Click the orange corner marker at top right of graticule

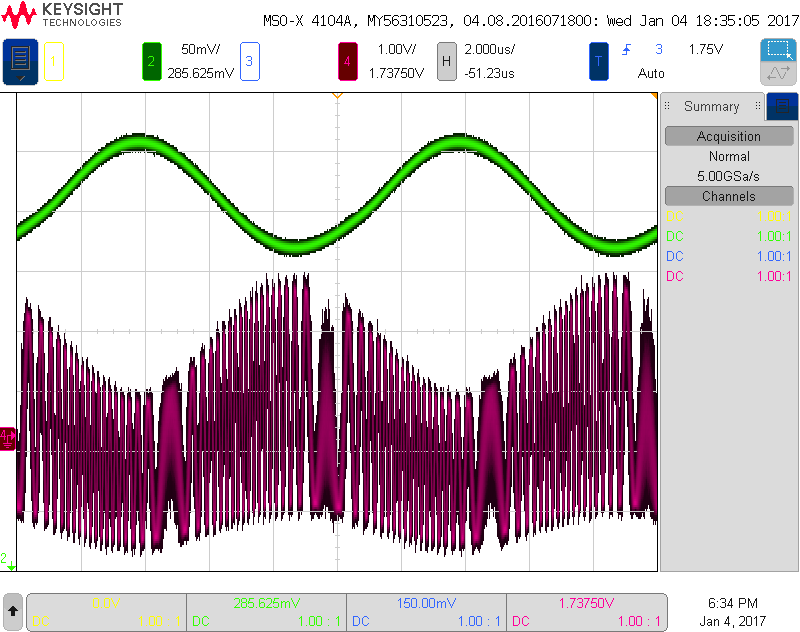tap(654, 95)
